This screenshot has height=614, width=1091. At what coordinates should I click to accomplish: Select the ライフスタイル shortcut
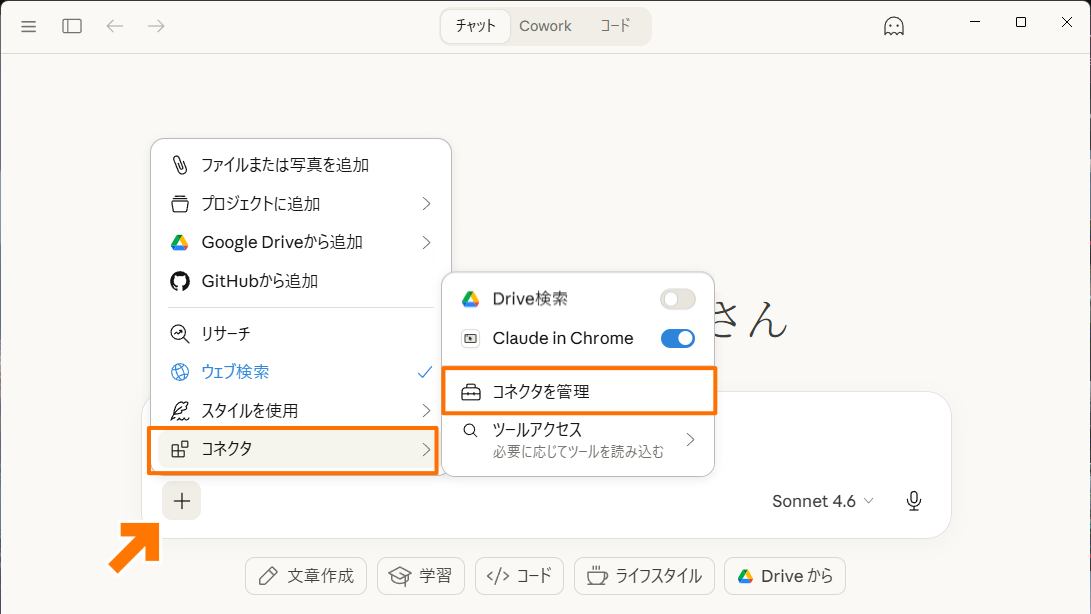[643, 576]
